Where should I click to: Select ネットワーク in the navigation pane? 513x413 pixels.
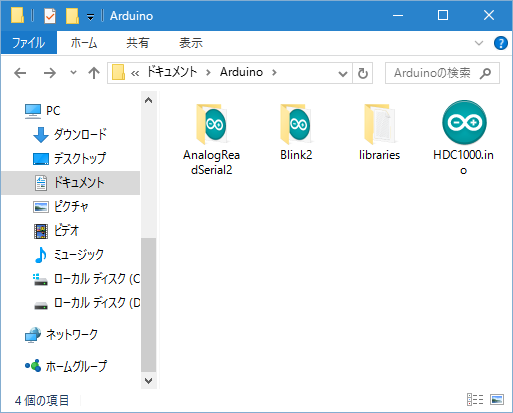[61, 335]
